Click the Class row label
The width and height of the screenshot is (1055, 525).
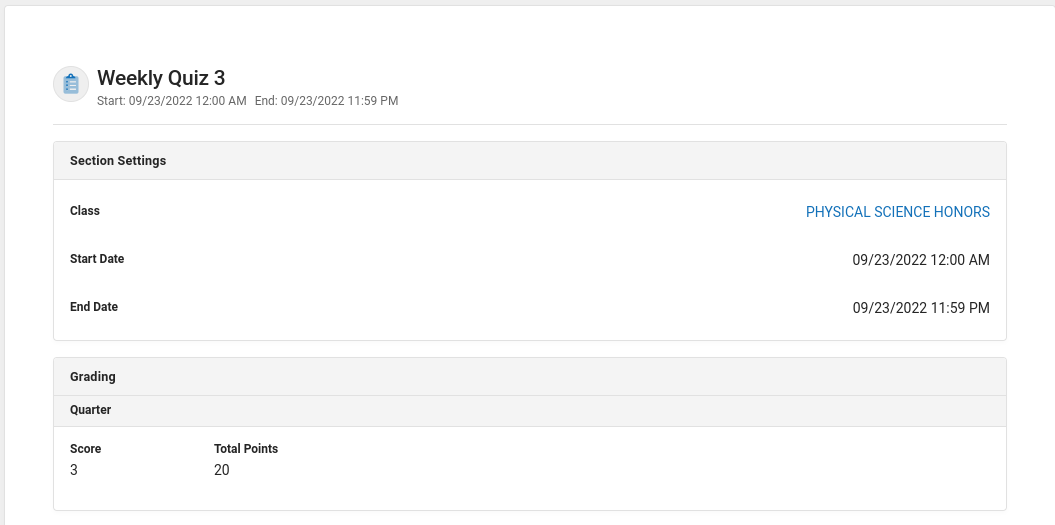(x=85, y=211)
